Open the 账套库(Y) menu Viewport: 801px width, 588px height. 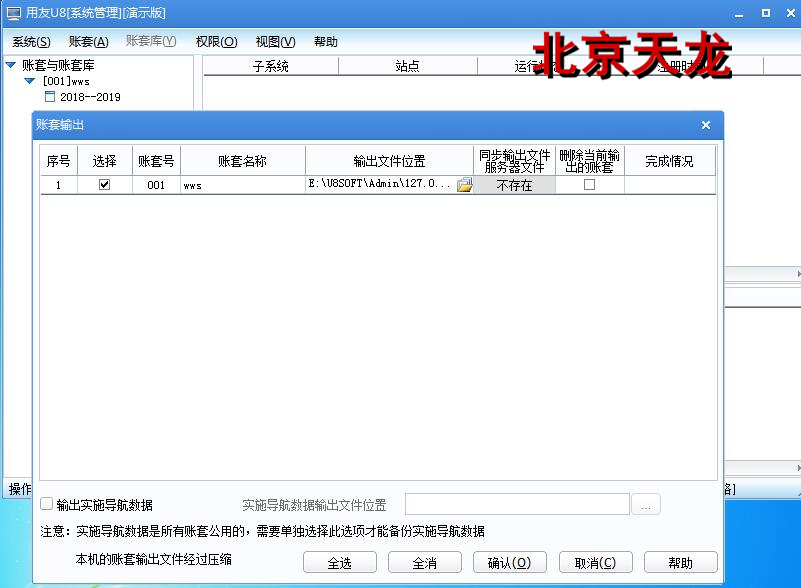coord(151,41)
